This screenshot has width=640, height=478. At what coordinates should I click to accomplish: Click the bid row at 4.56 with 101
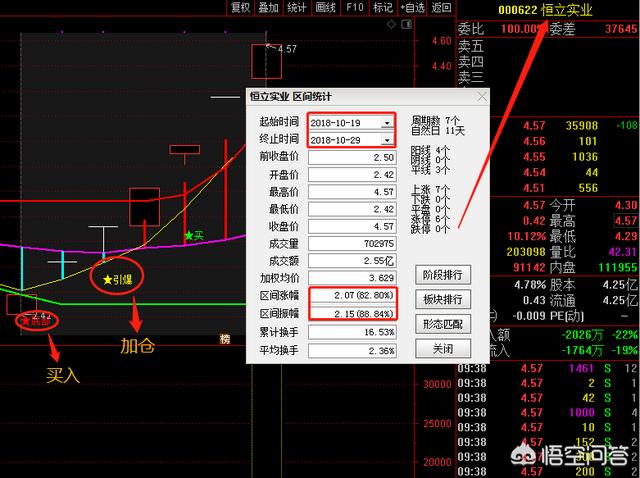click(564, 141)
